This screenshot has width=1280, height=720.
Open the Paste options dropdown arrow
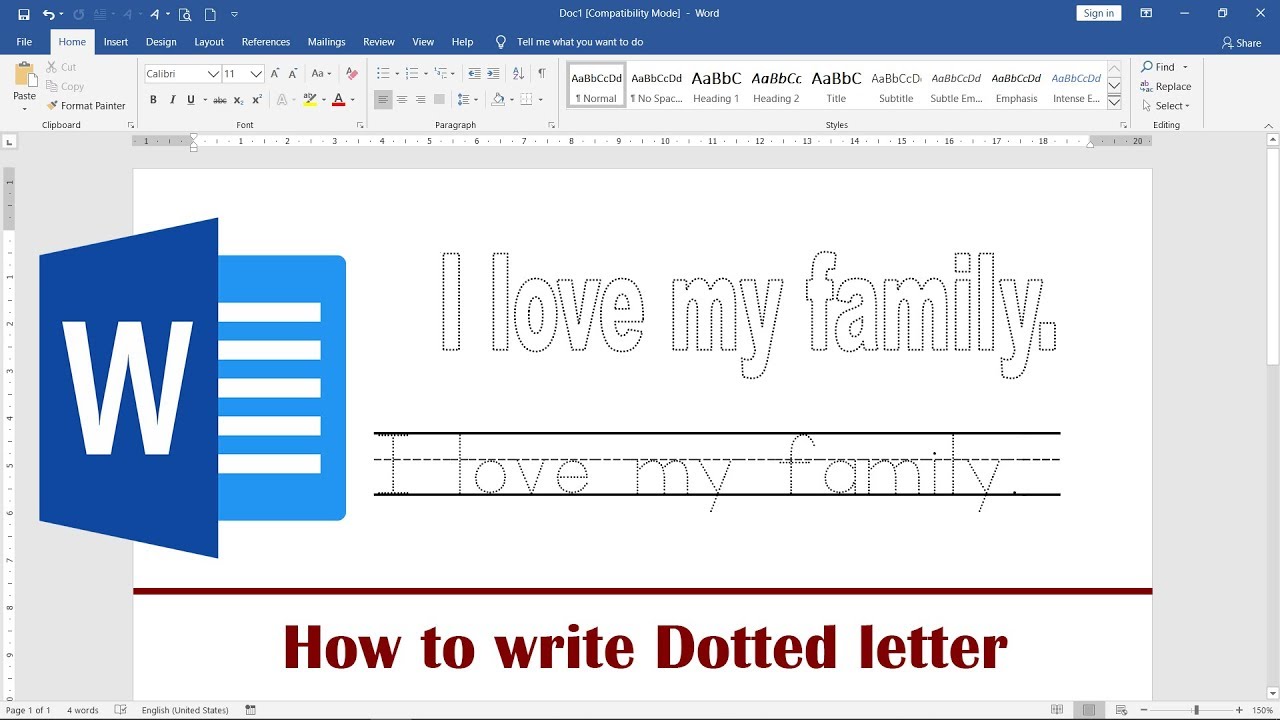tap(24, 108)
